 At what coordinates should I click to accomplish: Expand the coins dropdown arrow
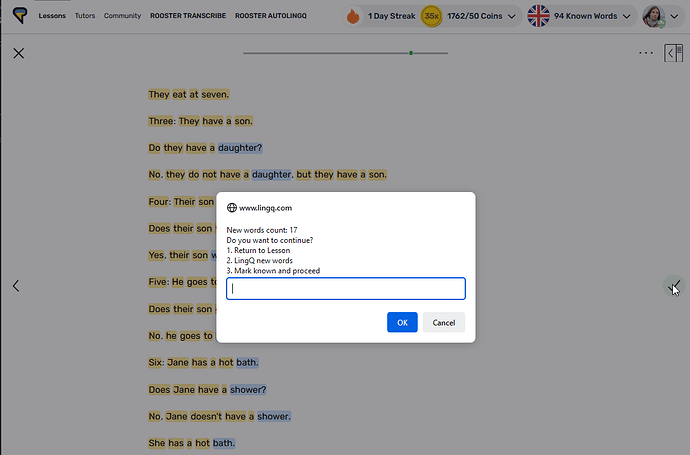(x=512, y=16)
